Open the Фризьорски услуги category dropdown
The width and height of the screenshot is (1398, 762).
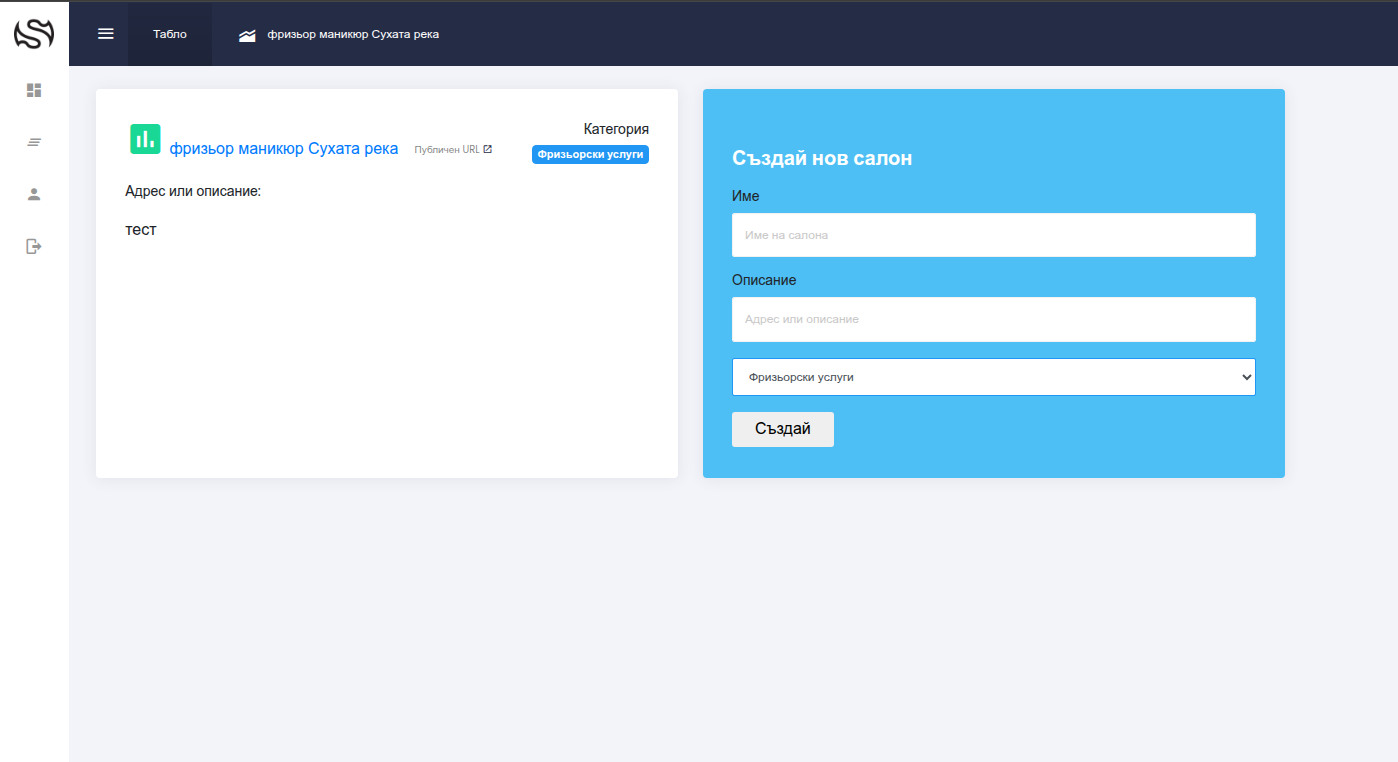pyautogui.click(x=993, y=377)
